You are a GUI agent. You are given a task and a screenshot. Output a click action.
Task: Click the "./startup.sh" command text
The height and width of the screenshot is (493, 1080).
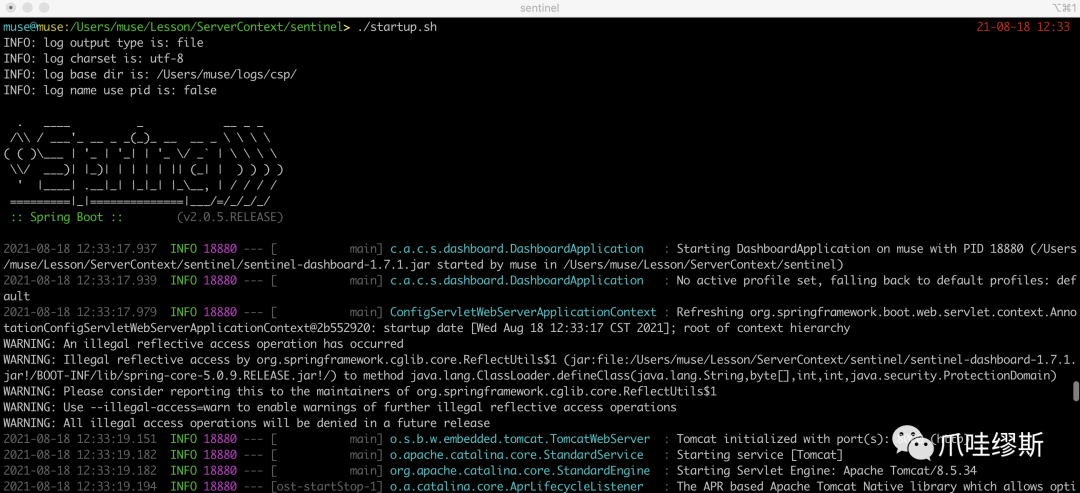(397, 27)
